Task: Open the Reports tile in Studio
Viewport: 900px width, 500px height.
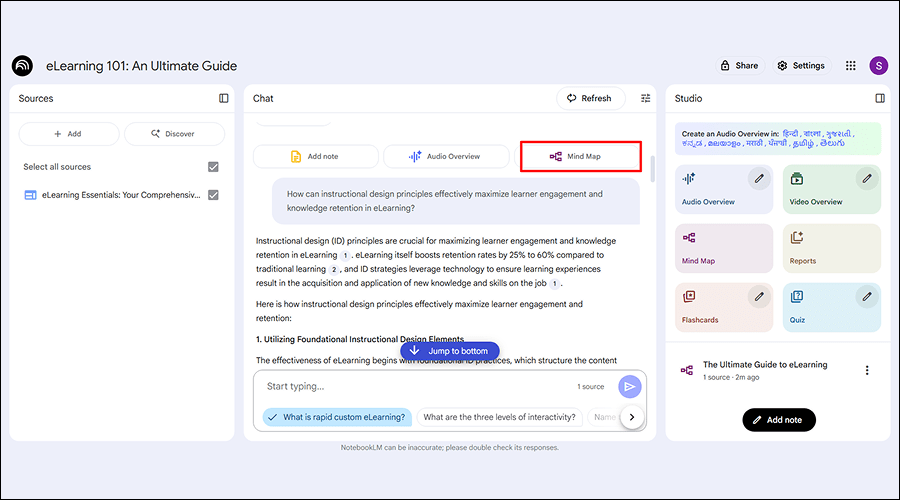Action: tap(831, 249)
